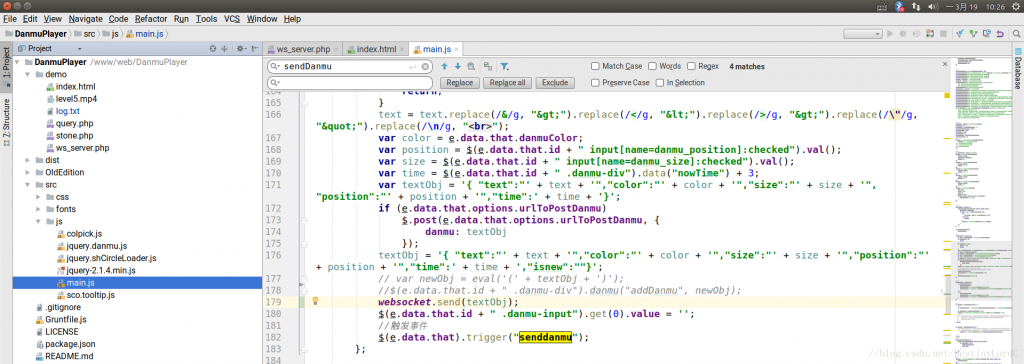
Task: Open the File menu
Action: click(9, 19)
